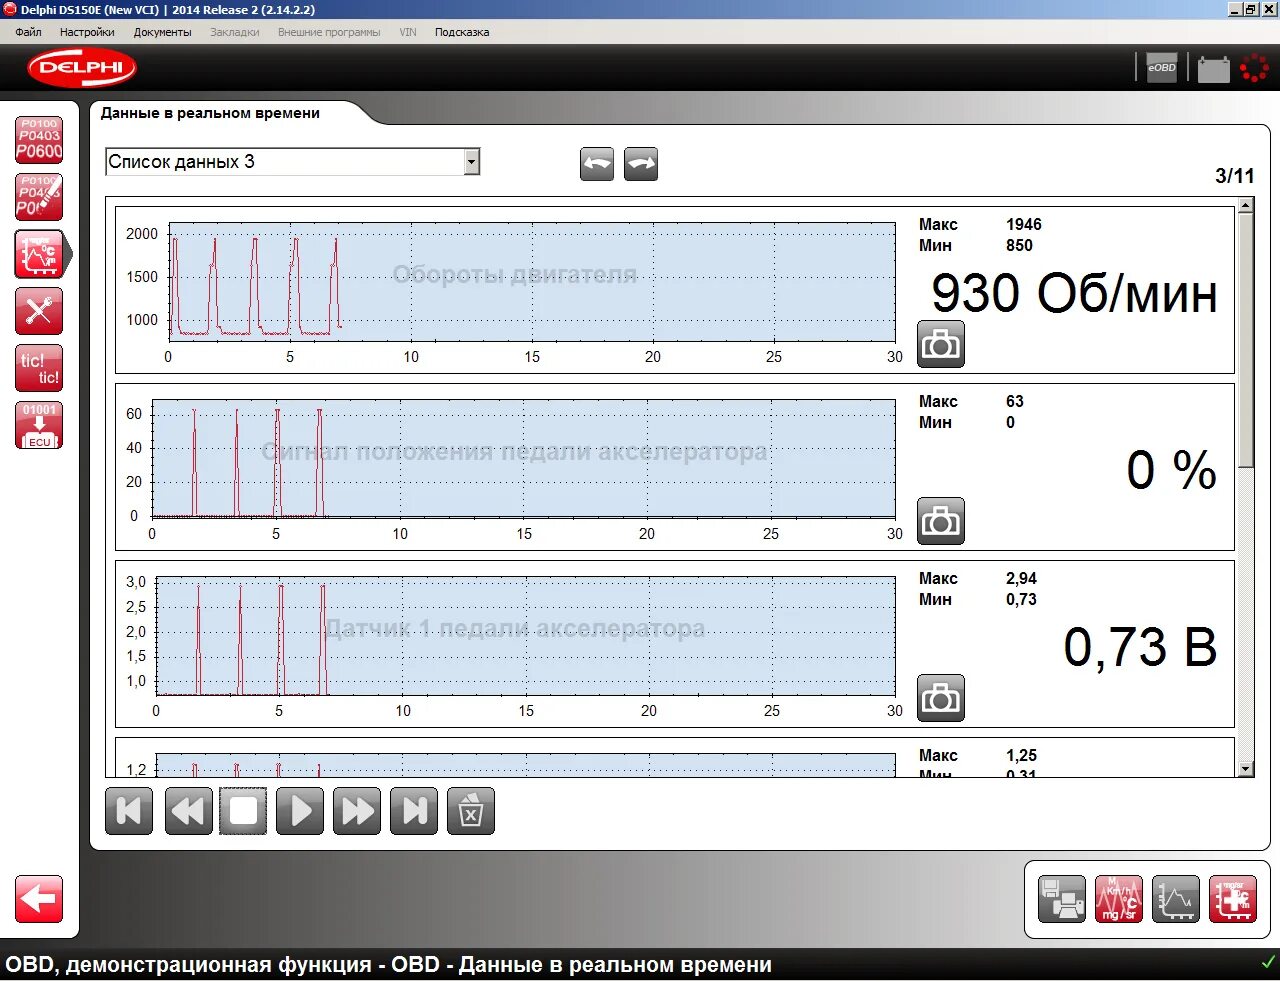Viewport: 1280px width, 982px height.
Task: Click the Макс 1946 reading
Action: (980, 224)
